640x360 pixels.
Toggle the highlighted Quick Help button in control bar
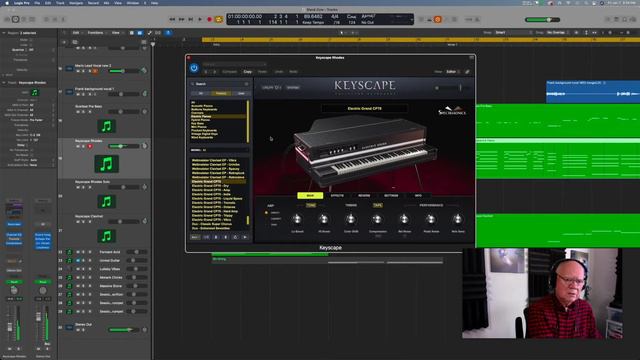point(16,19)
